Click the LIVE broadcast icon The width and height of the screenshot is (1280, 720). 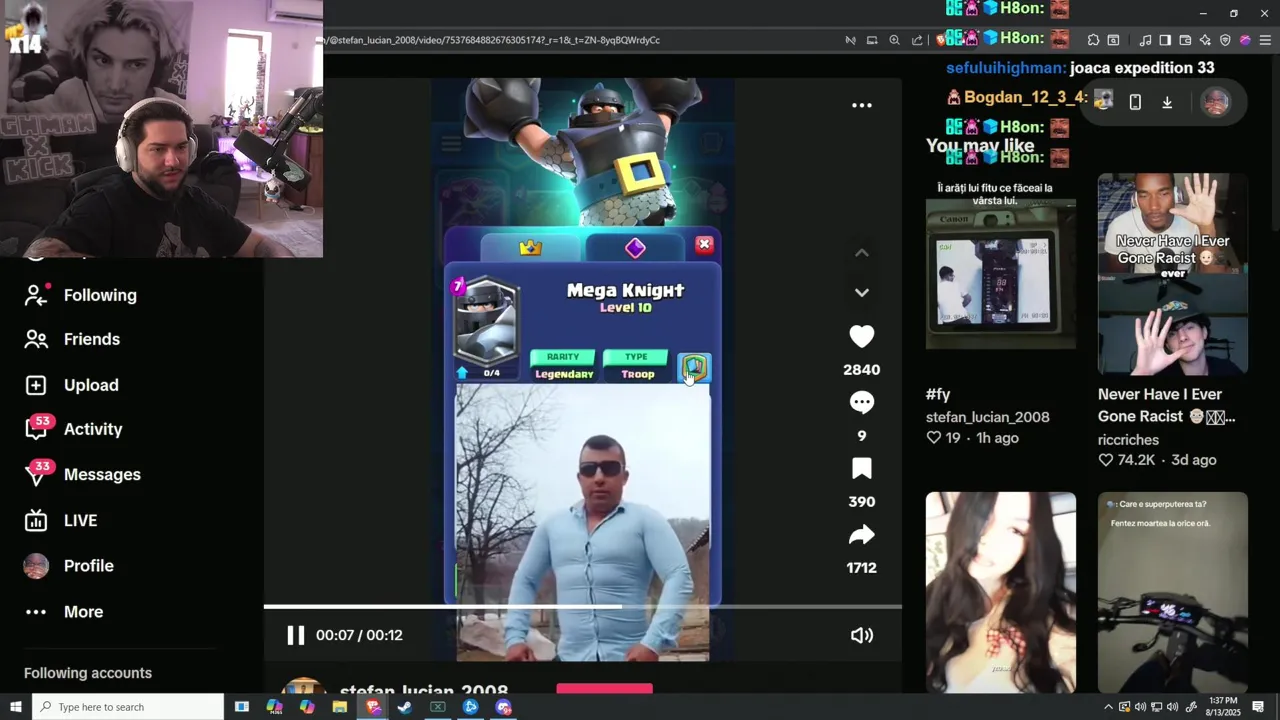pyautogui.click(x=36, y=520)
